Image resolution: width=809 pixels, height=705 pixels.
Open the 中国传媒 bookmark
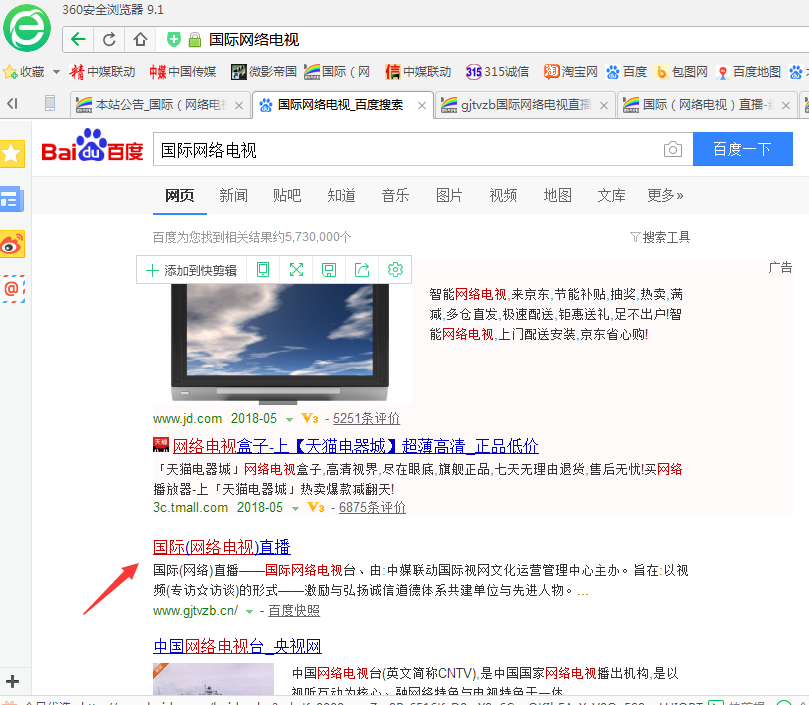click(x=183, y=72)
